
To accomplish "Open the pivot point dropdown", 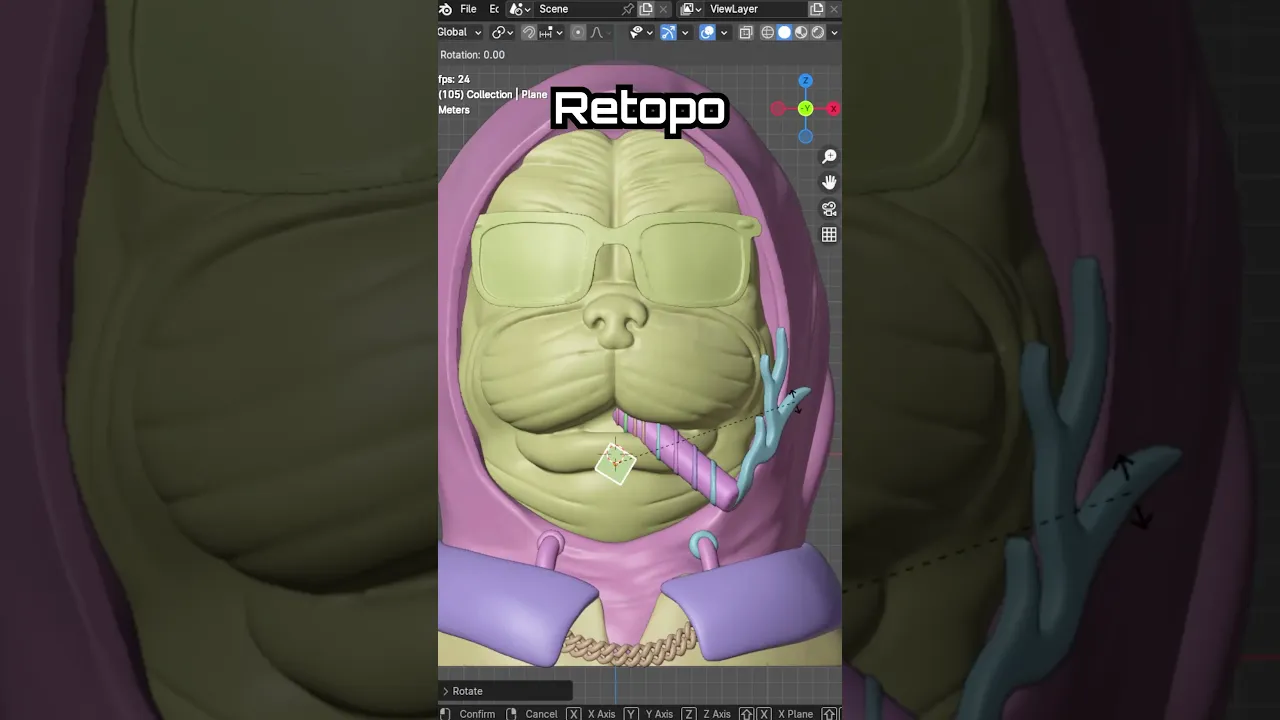I will pos(502,32).
